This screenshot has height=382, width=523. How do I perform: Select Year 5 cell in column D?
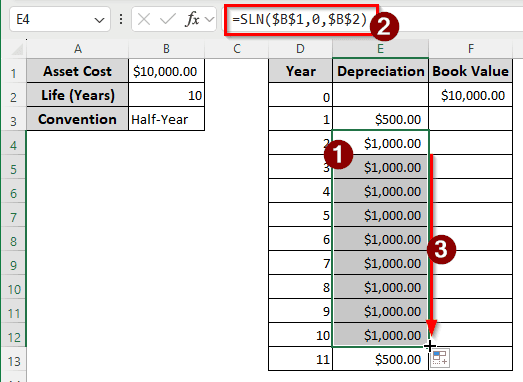pyautogui.click(x=301, y=215)
